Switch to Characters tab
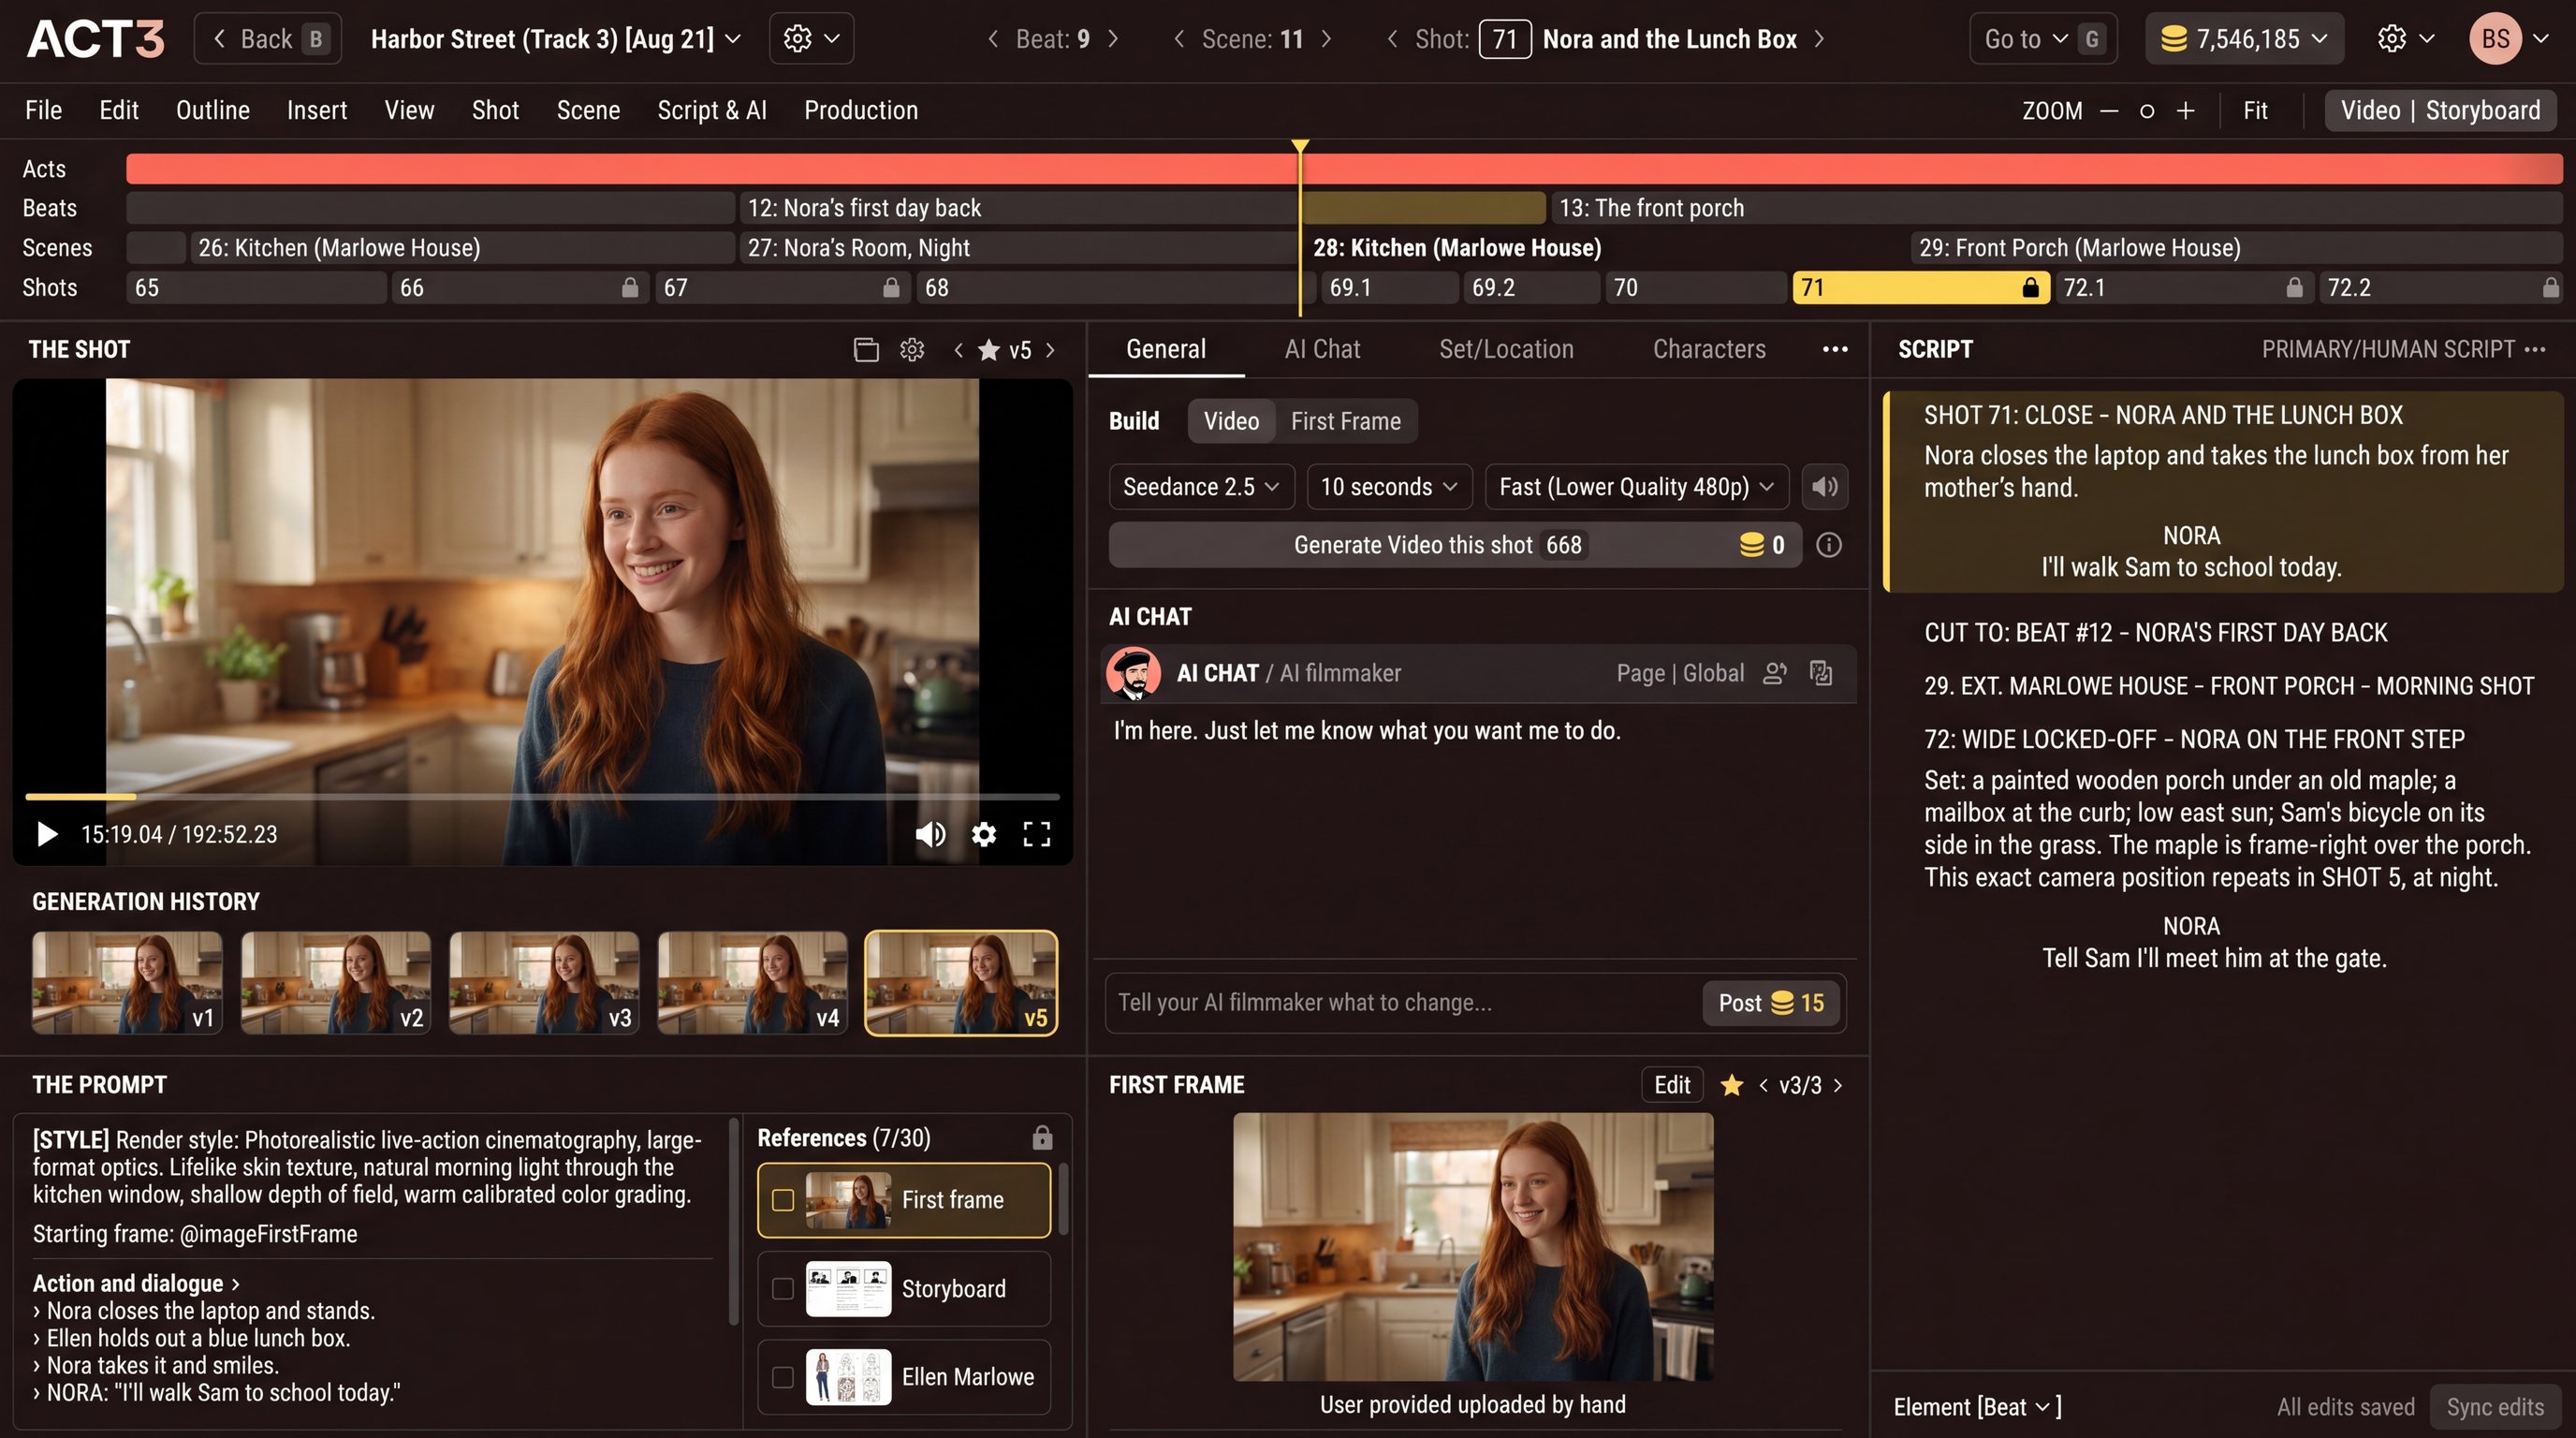 [x=1709, y=349]
